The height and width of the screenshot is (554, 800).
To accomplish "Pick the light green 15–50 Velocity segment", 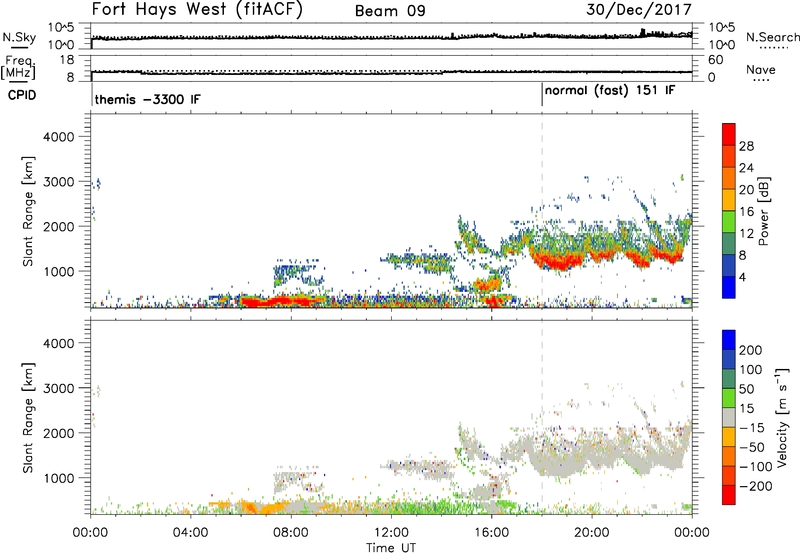I will [729, 398].
